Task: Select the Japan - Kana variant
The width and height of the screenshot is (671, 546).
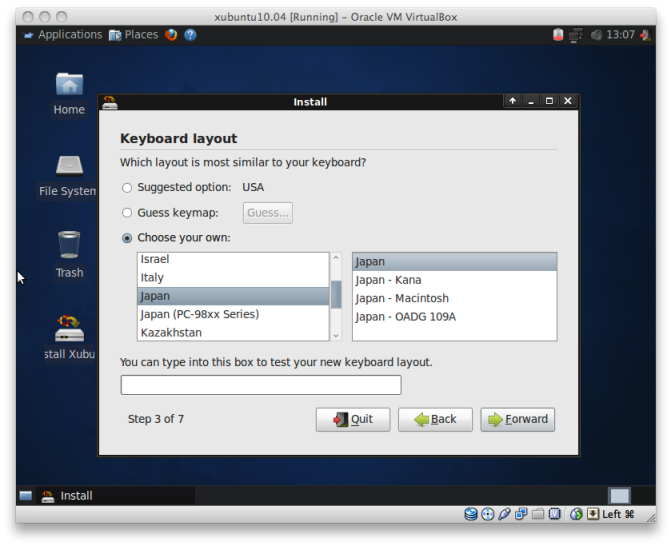Action: point(454,280)
